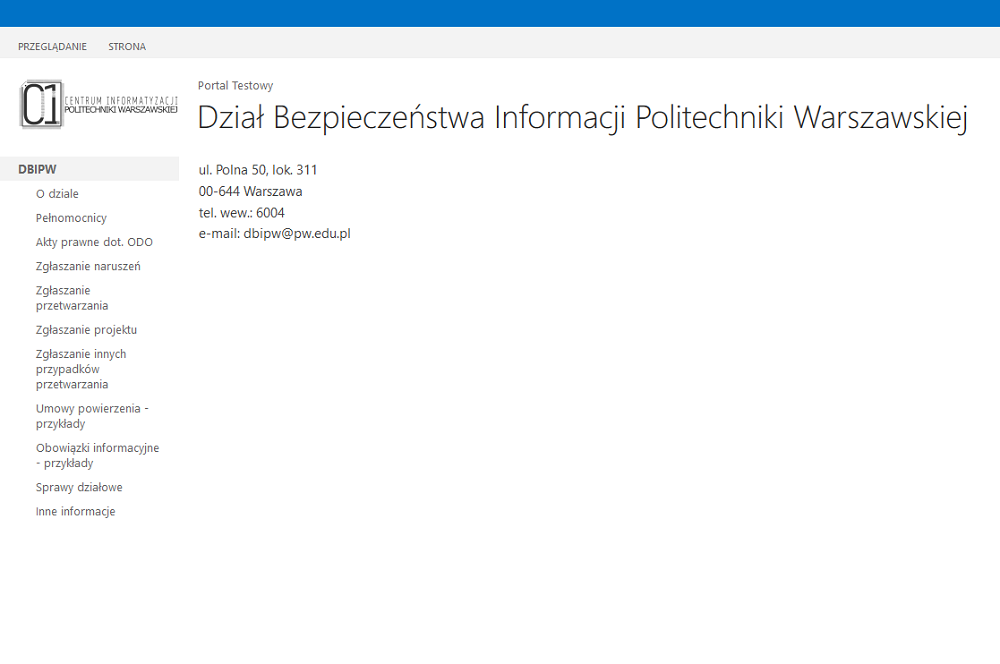Click the e-mail address dbipw@pw.edu.pl

tap(297, 233)
